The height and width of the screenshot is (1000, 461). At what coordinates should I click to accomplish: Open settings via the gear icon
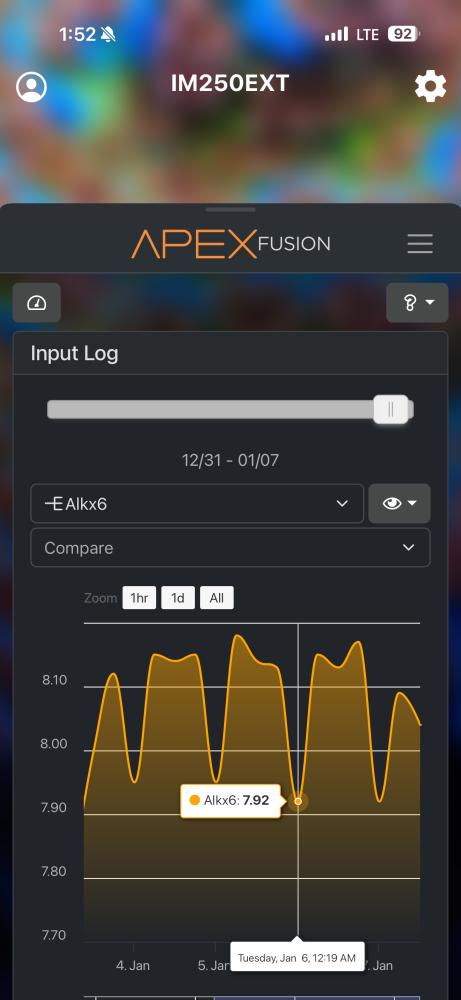click(x=430, y=86)
